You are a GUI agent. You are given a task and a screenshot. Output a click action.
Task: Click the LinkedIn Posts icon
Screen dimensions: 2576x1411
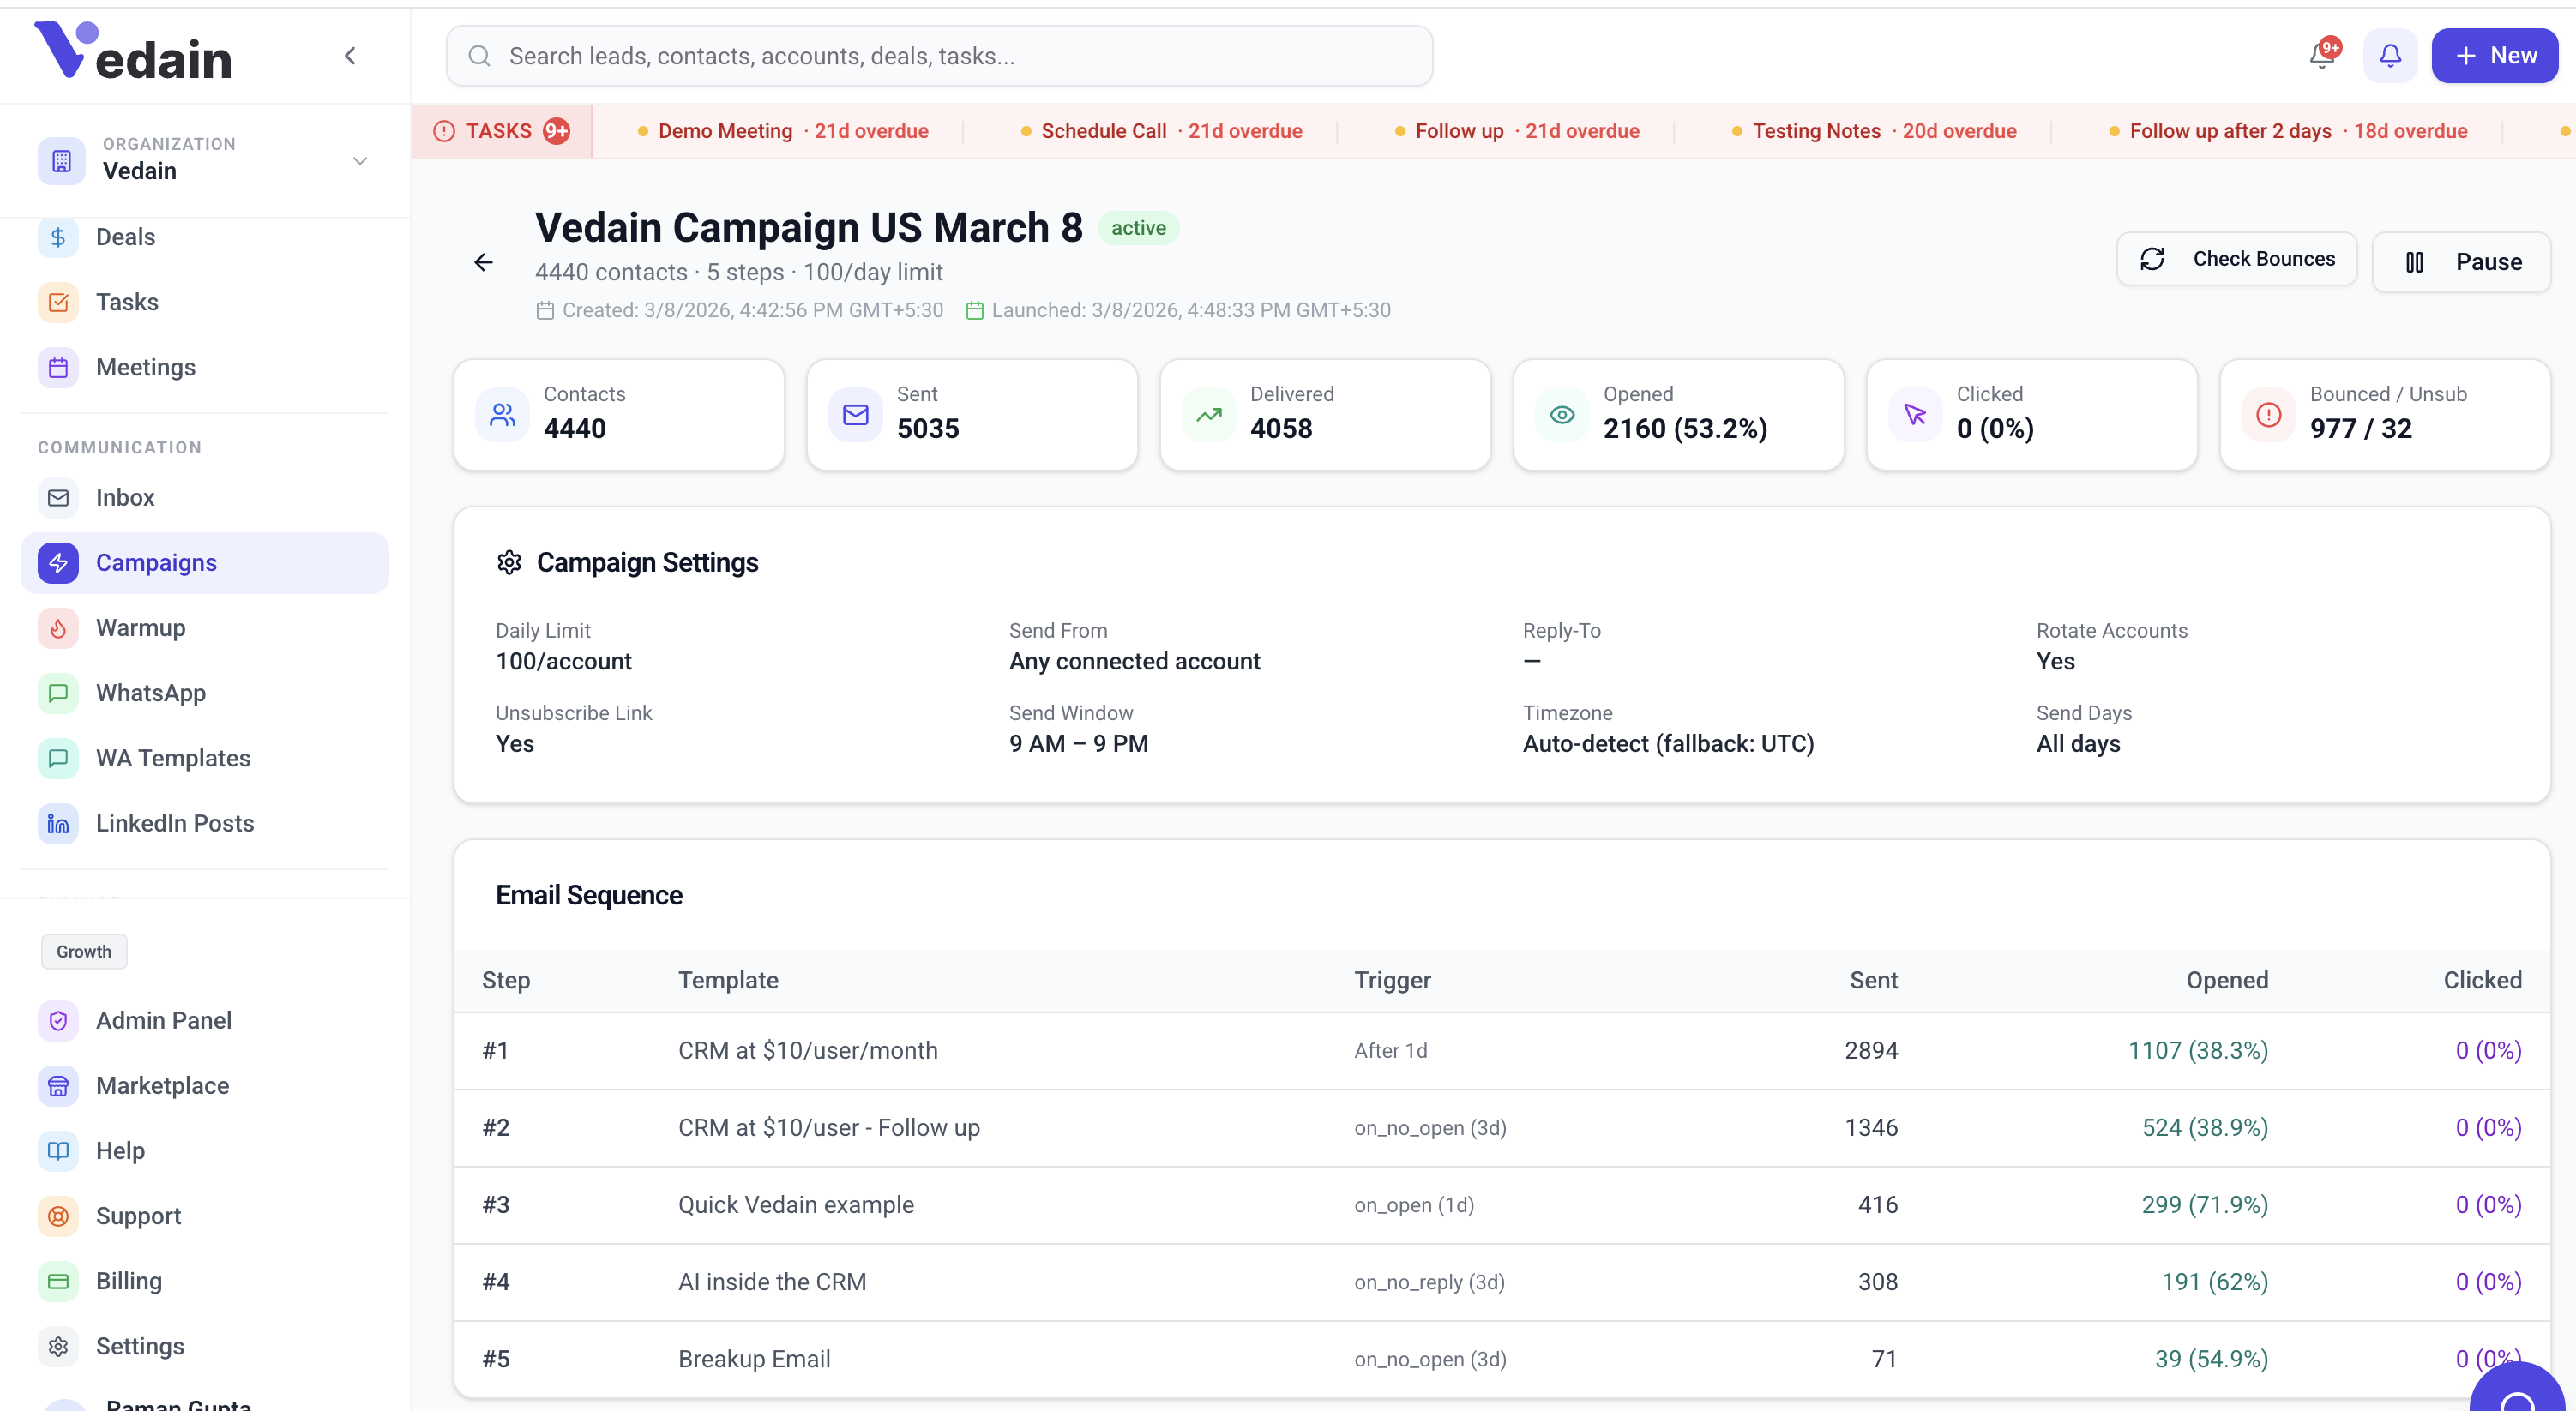(x=58, y=823)
